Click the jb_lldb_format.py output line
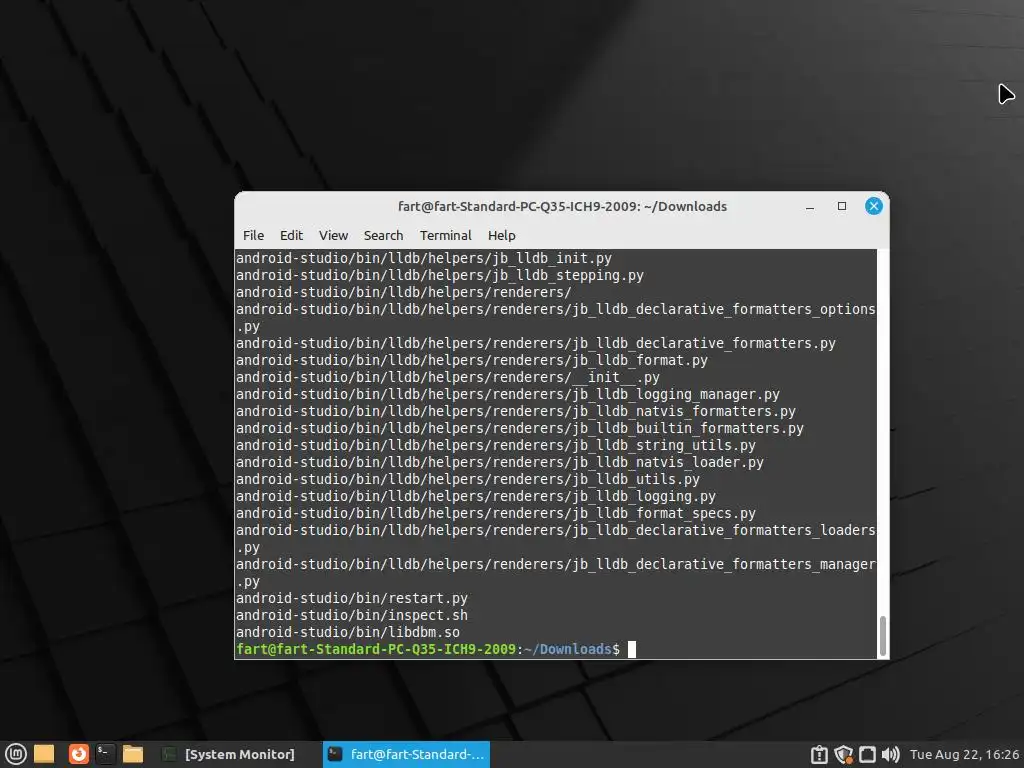 [x=472, y=360]
